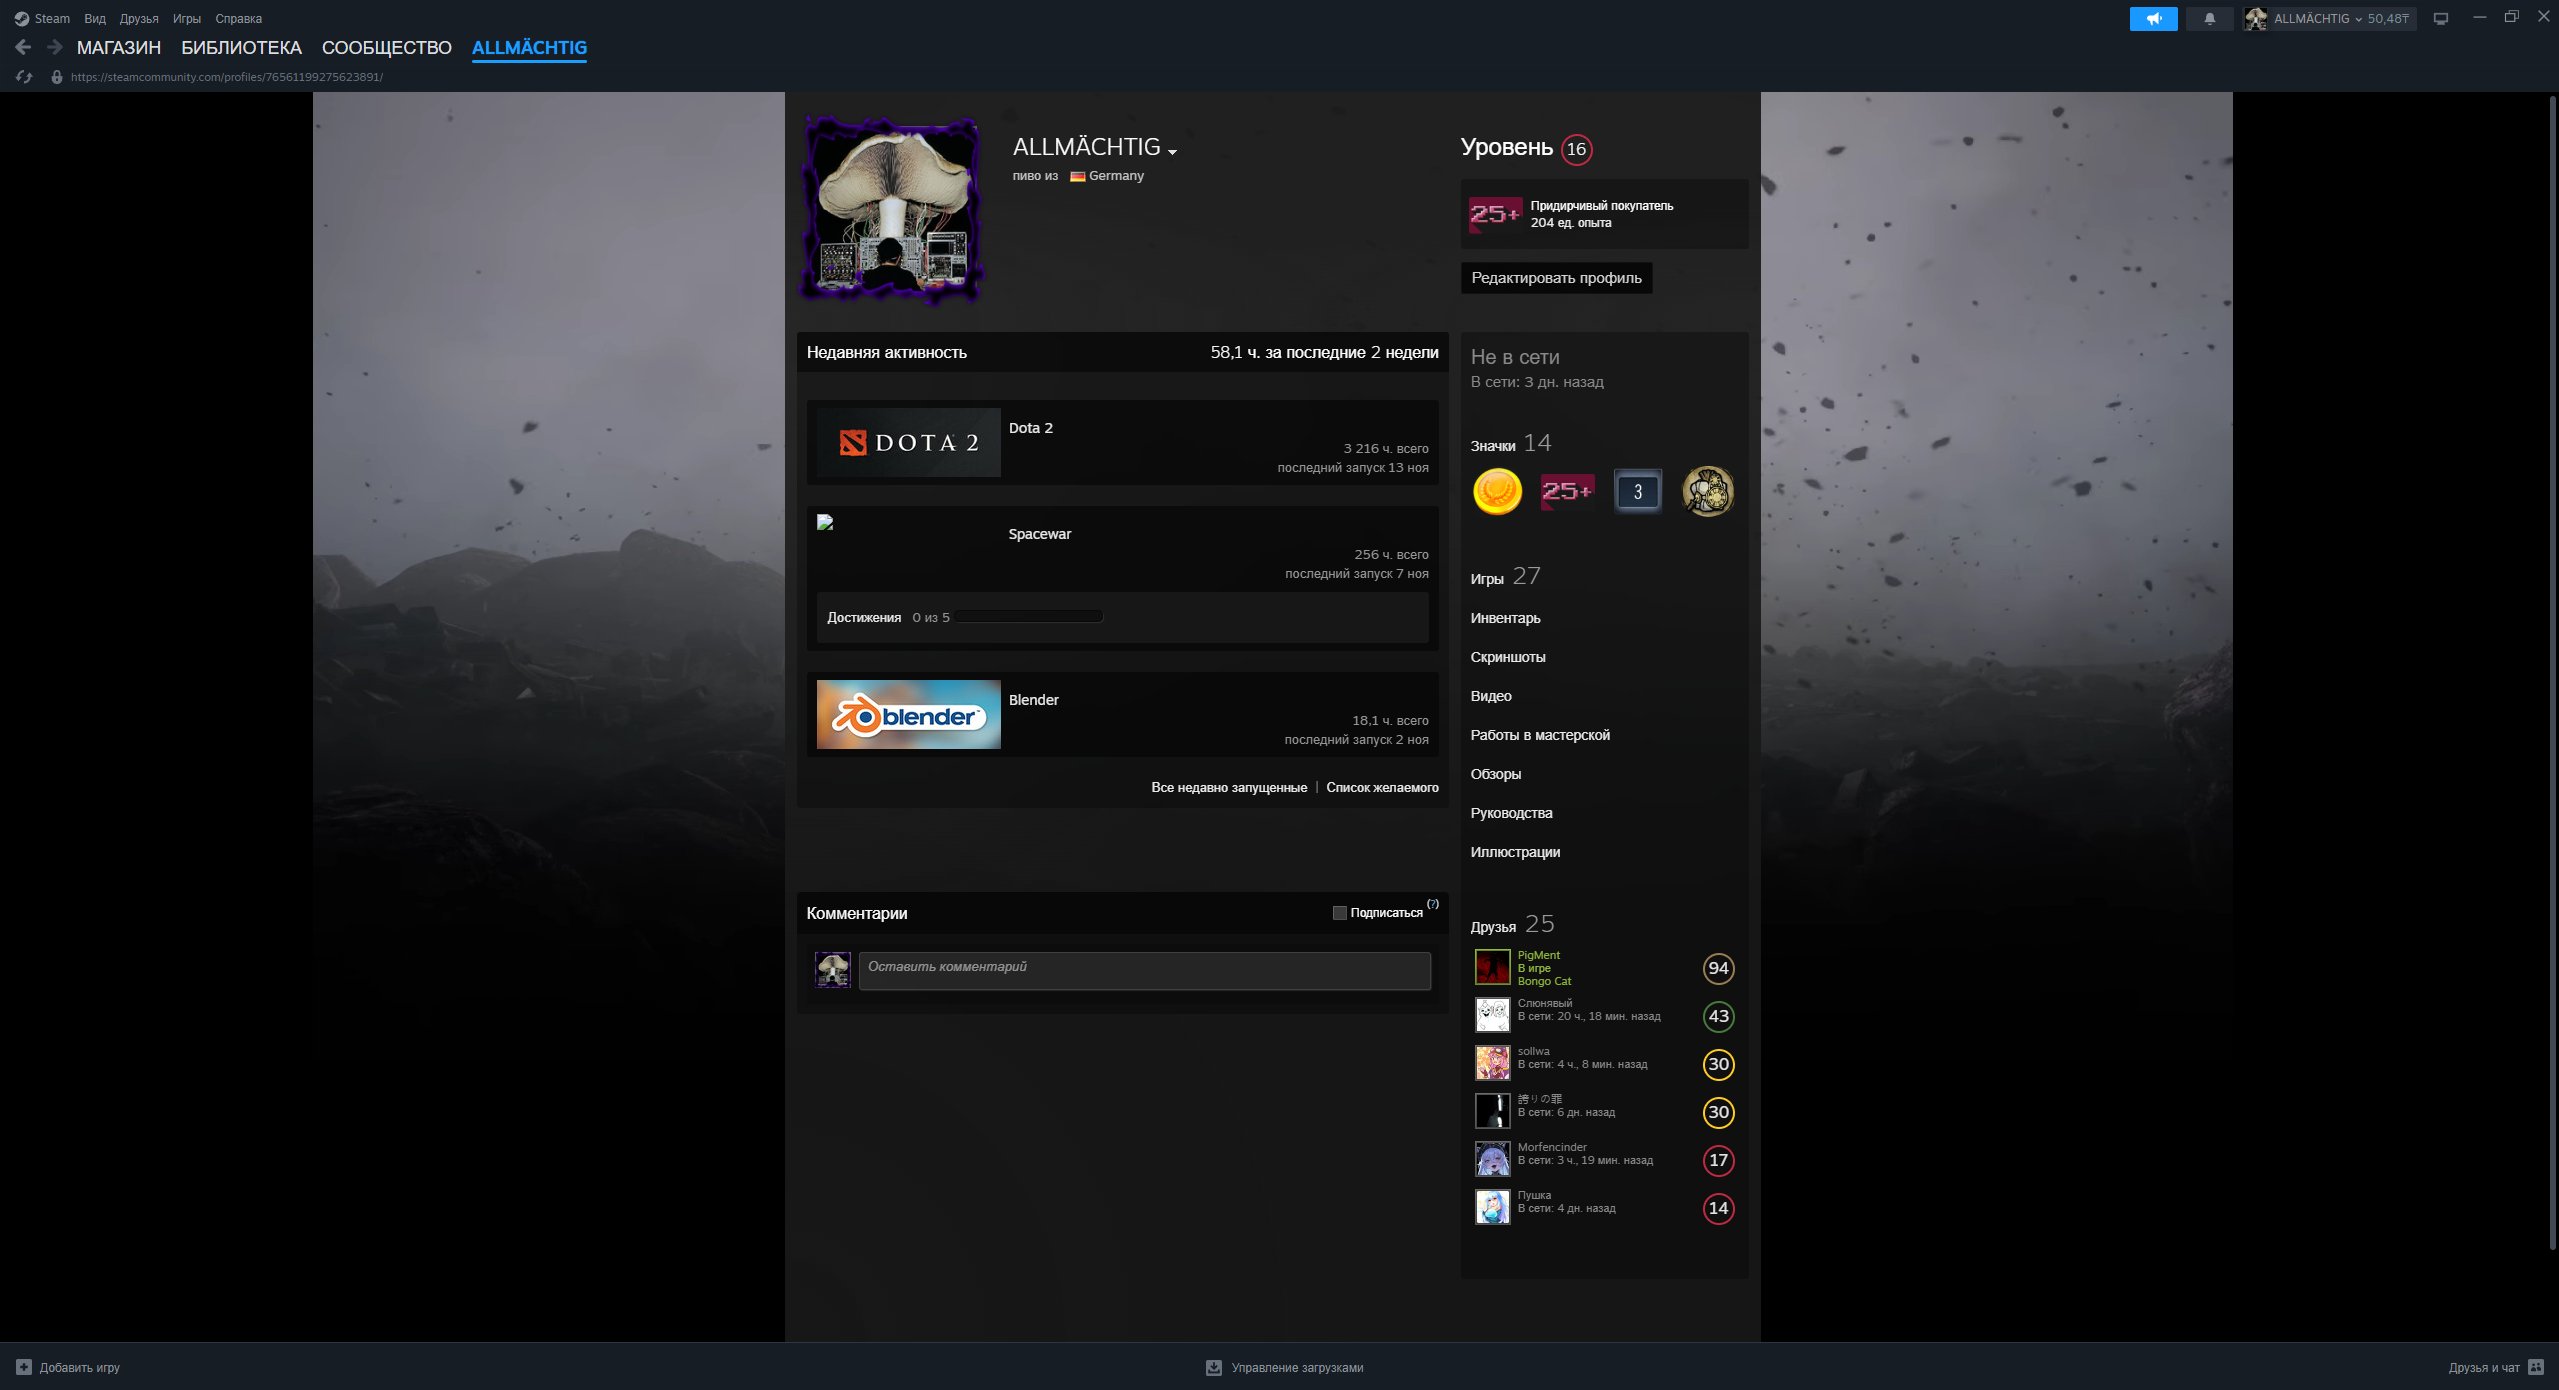This screenshot has height=1390, width=2559.
Task: Open the gold coin Years of Service badge
Action: 1497,491
